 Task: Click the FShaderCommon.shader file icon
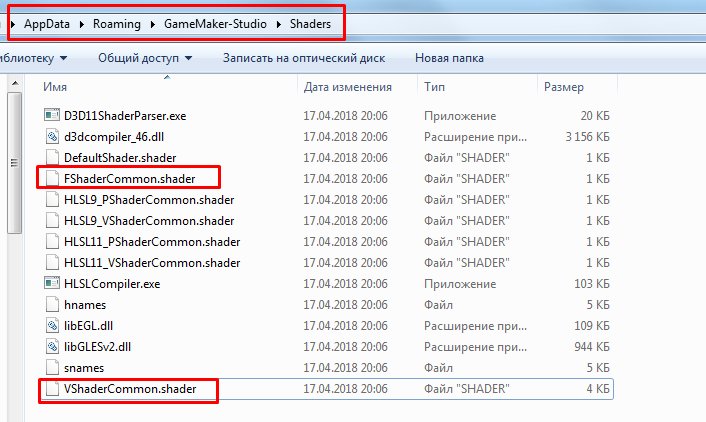coord(52,178)
